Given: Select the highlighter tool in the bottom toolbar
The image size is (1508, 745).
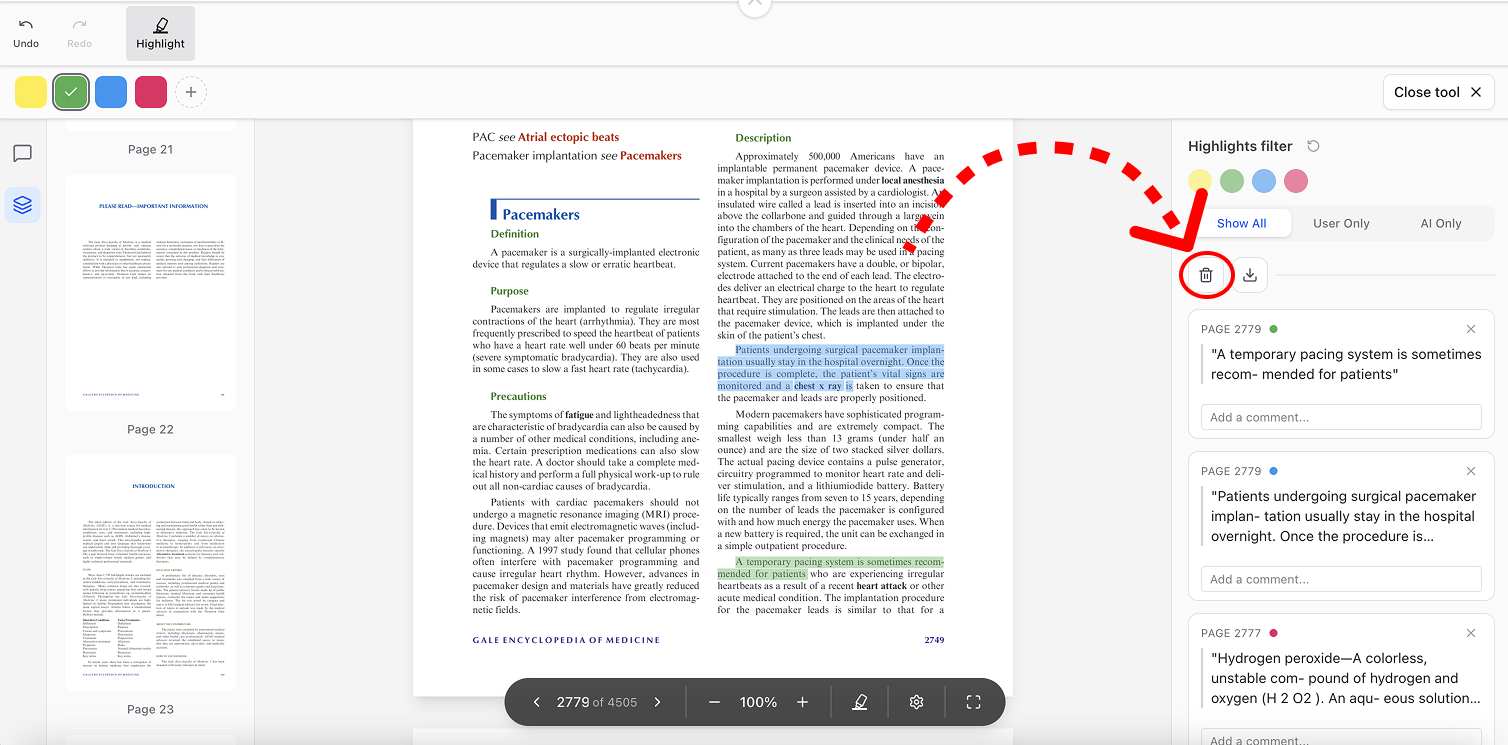Looking at the screenshot, I should pyautogui.click(x=859, y=701).
